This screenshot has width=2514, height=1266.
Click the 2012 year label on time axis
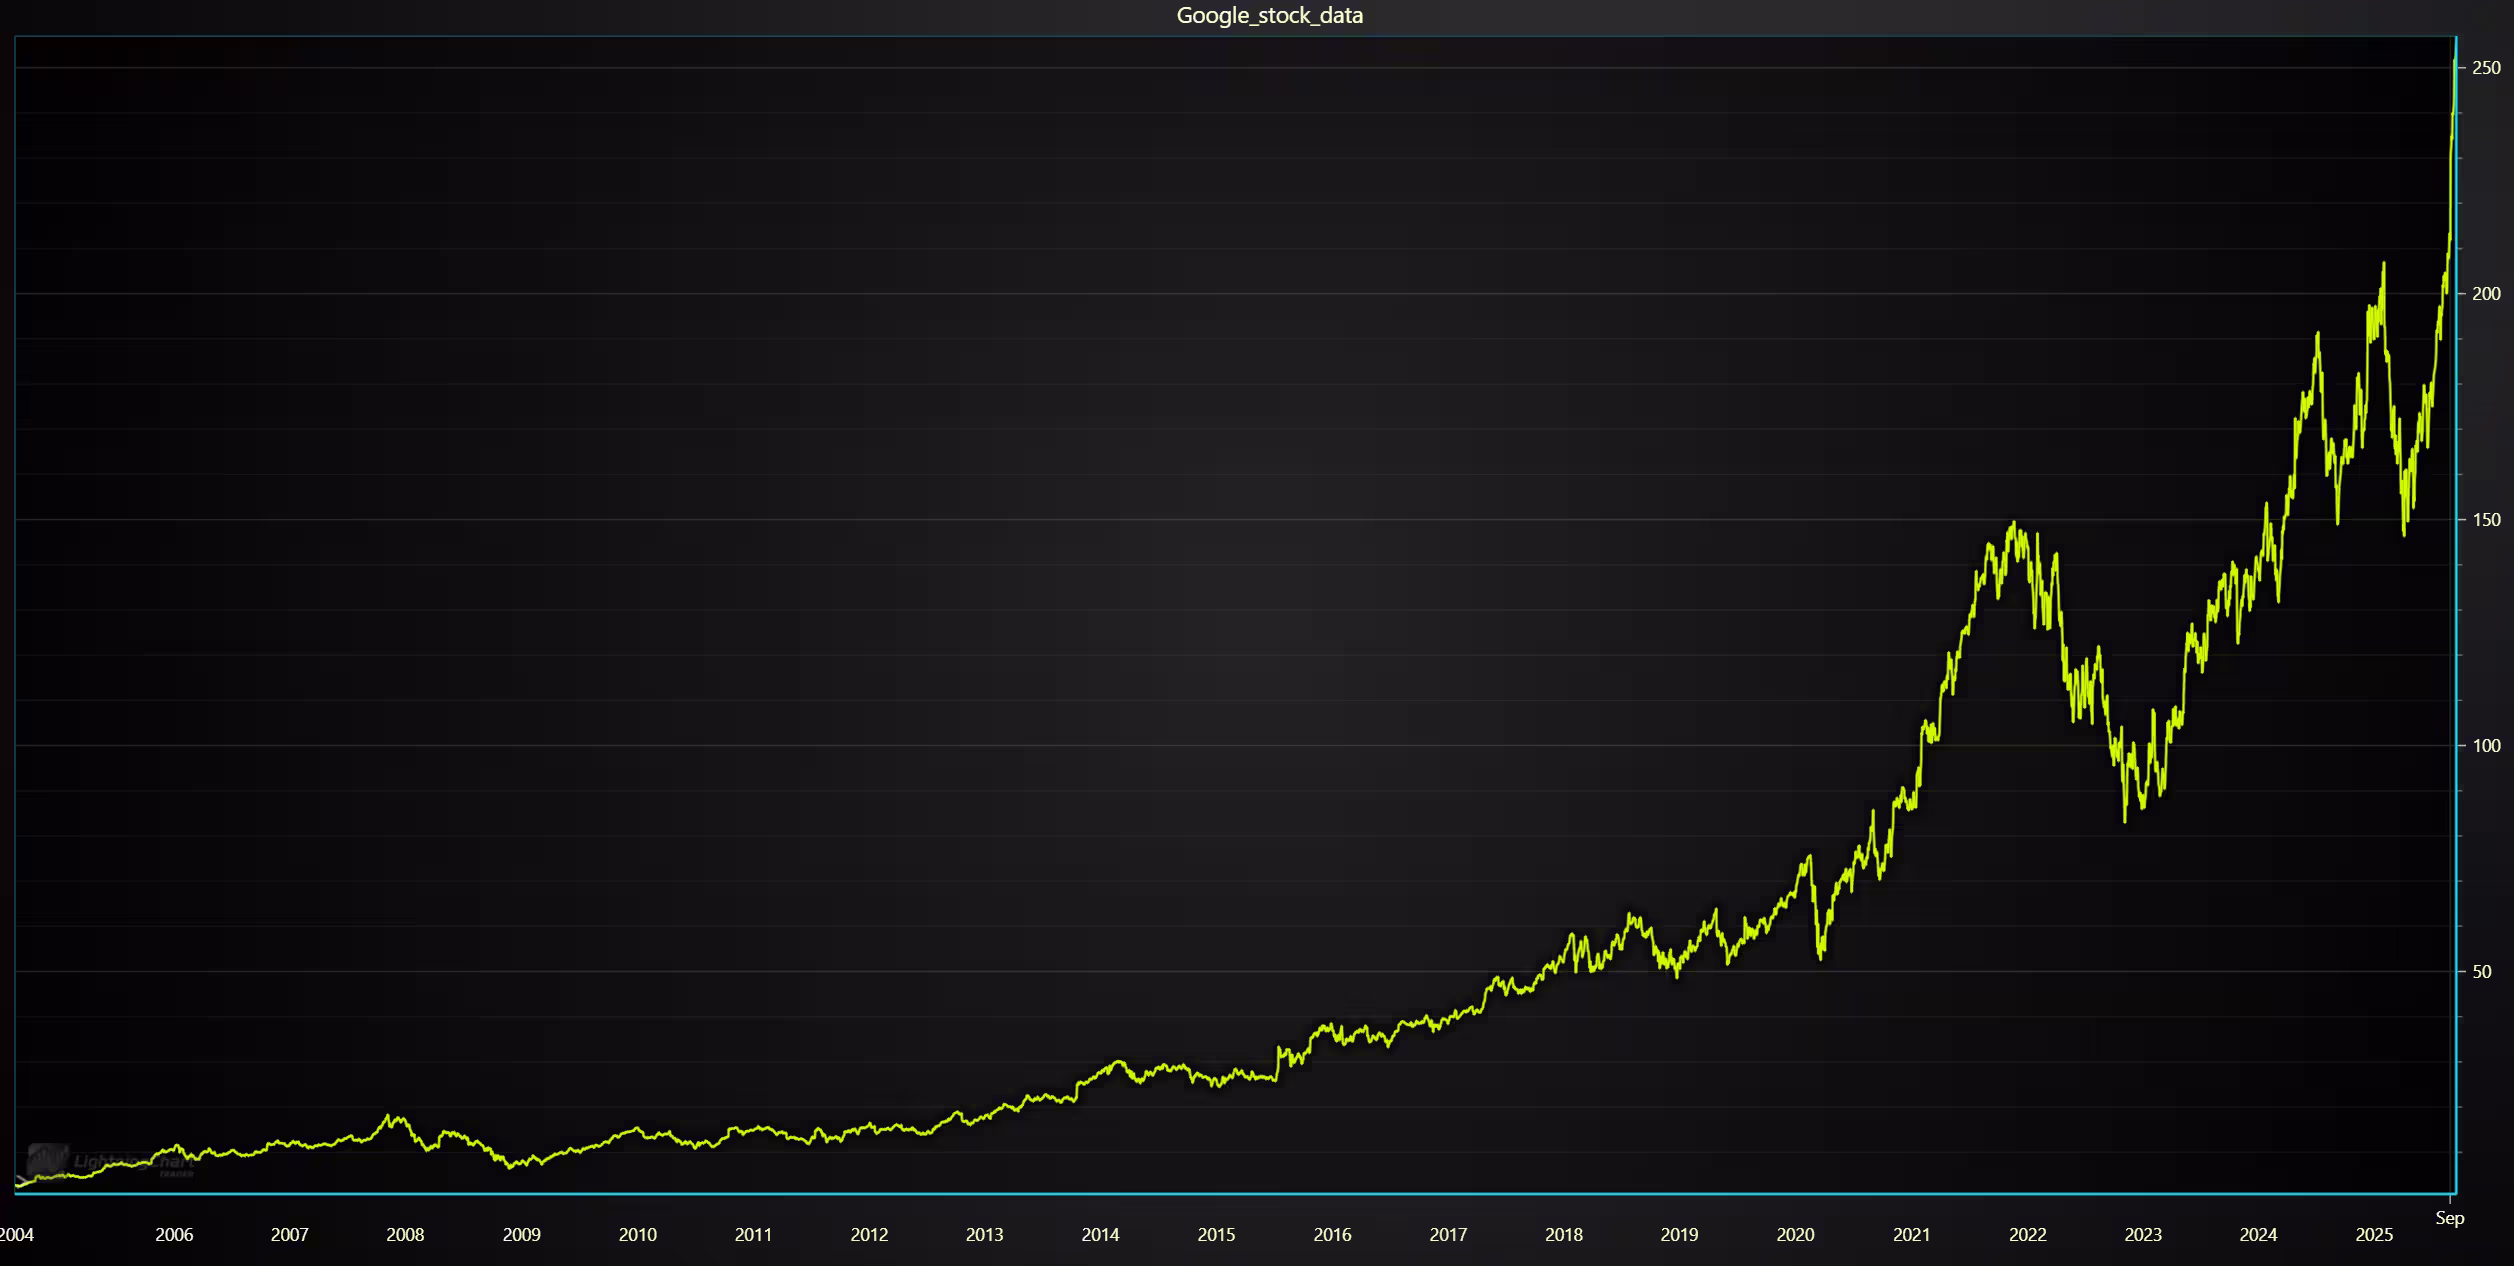[870, 1235]
